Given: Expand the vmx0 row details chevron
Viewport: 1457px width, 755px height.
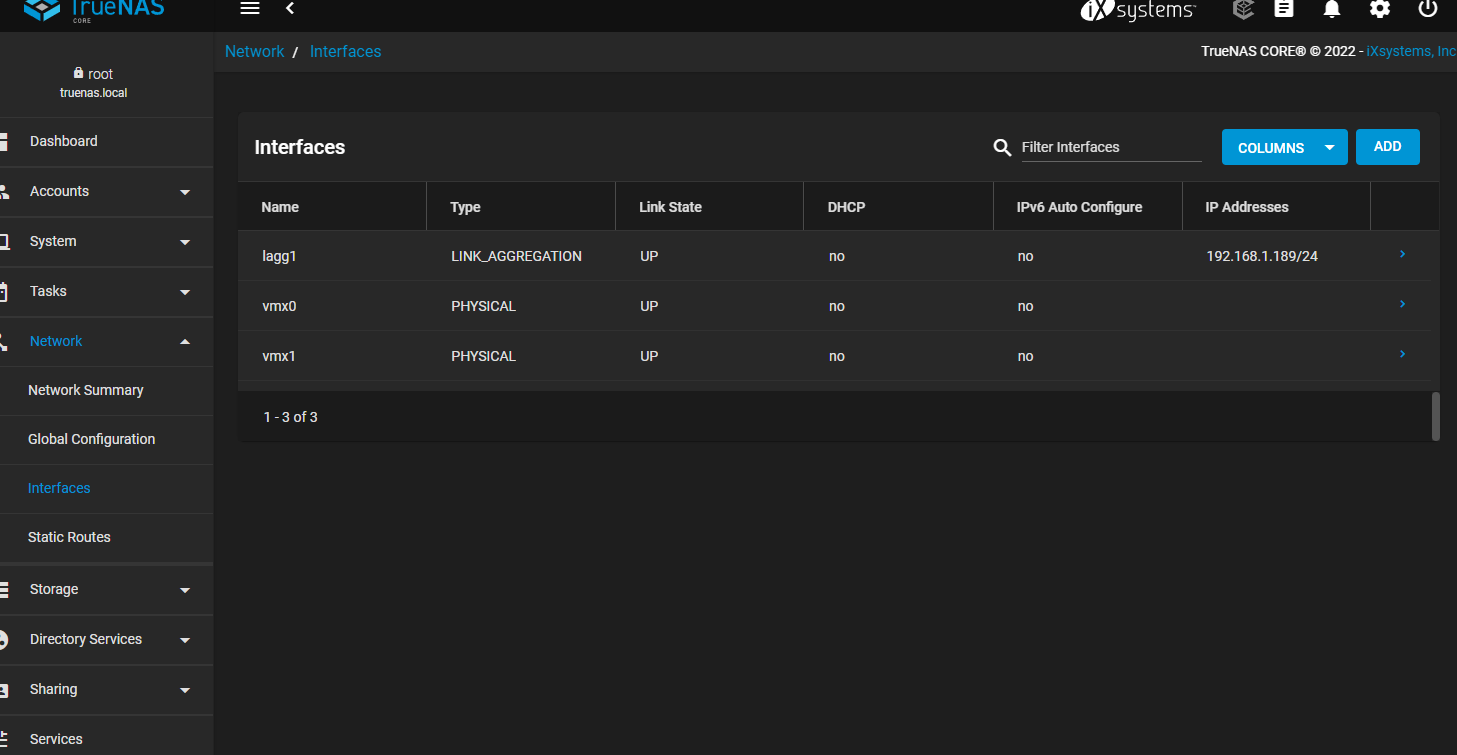Looking at the screenshot, I should tap(1402, 304).
